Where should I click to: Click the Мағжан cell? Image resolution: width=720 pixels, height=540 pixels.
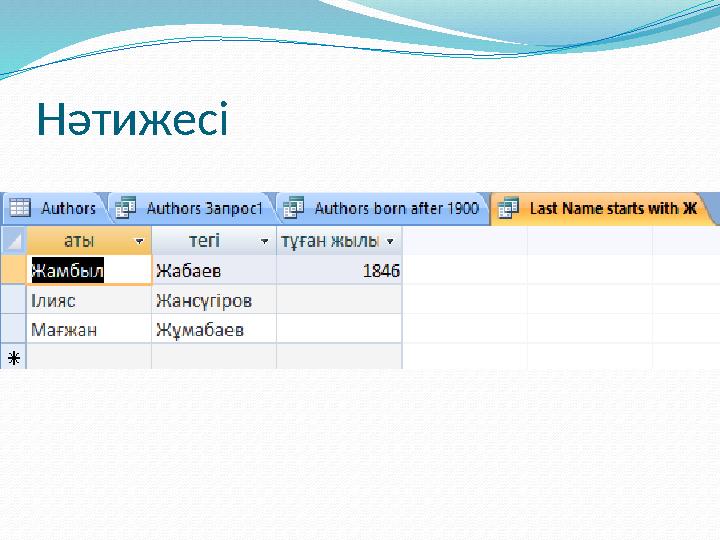pyautogui.click(x=89, y=329)
